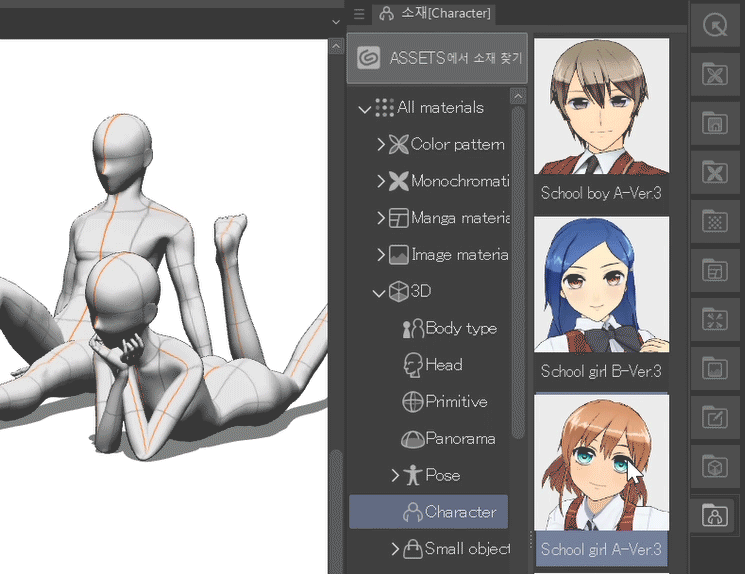Click the Character tab person icon
Viewport: 745px width, 574px height.
386,13
